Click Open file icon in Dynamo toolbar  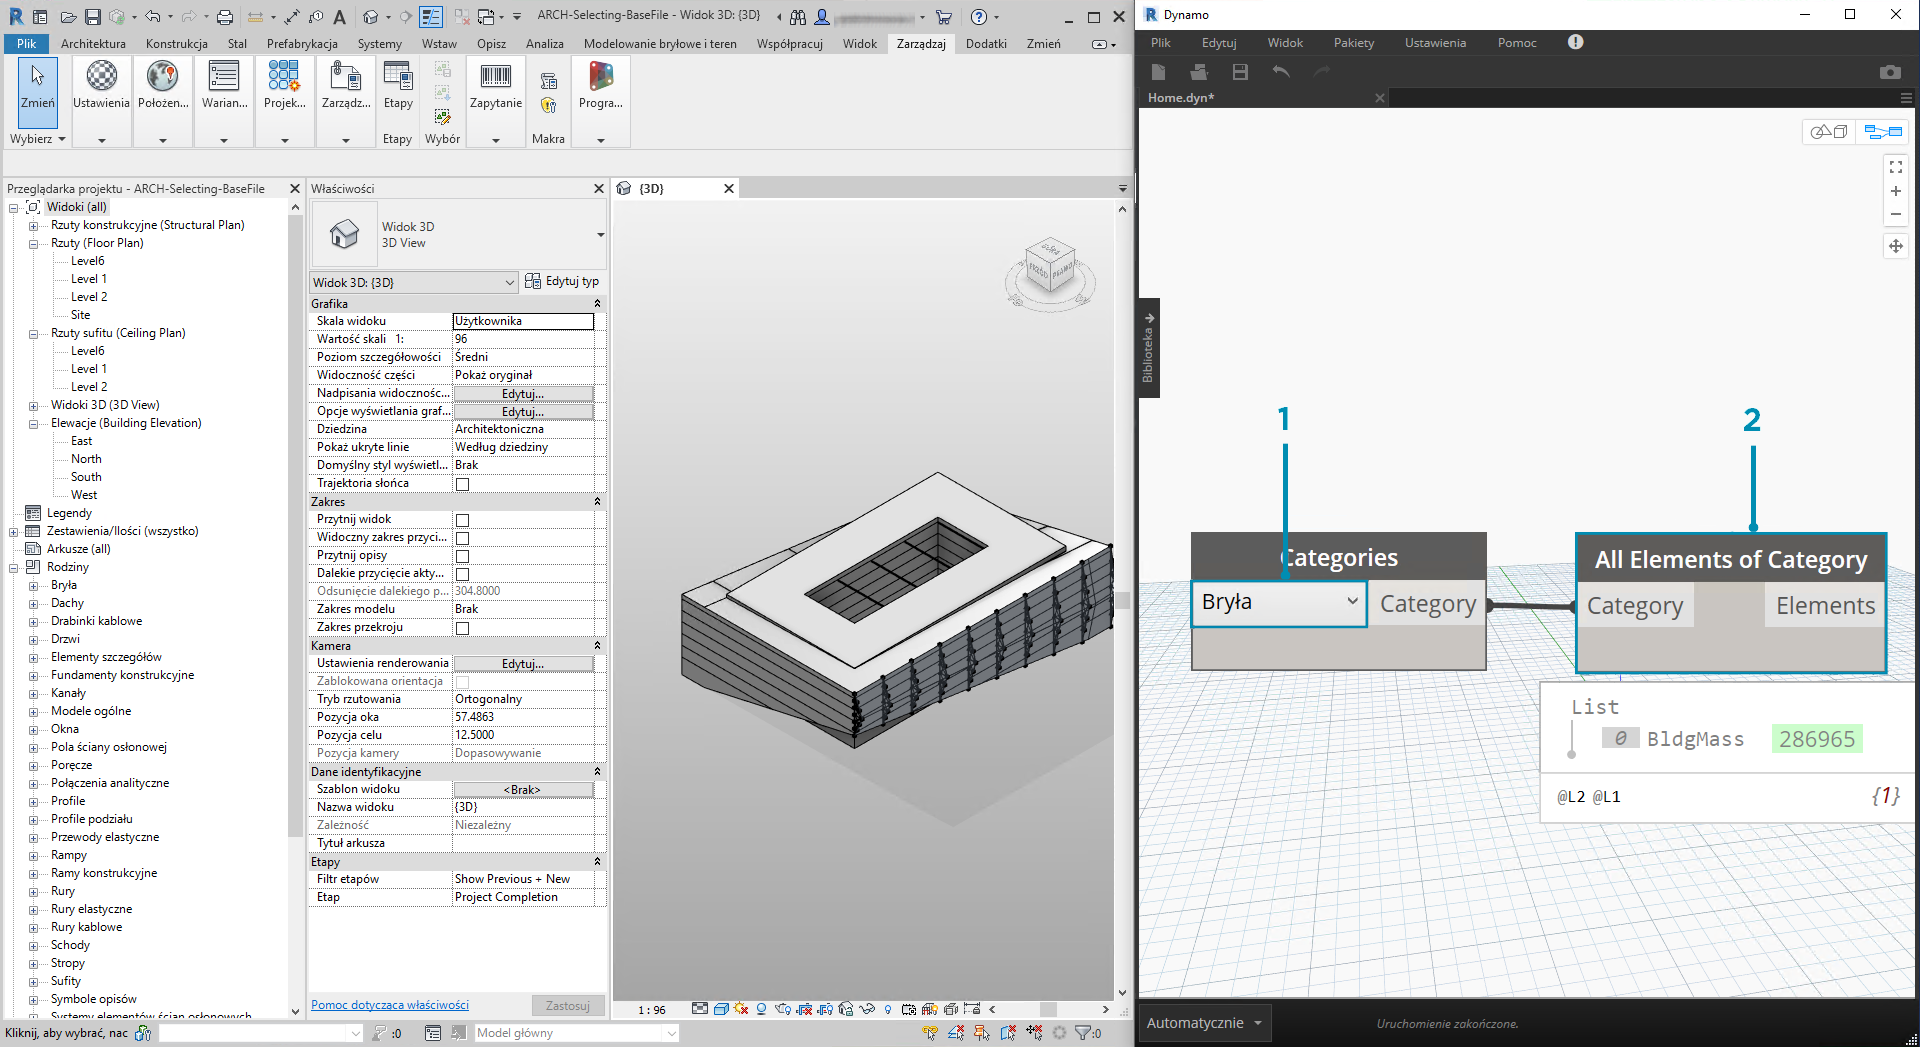pos(1199,72)
